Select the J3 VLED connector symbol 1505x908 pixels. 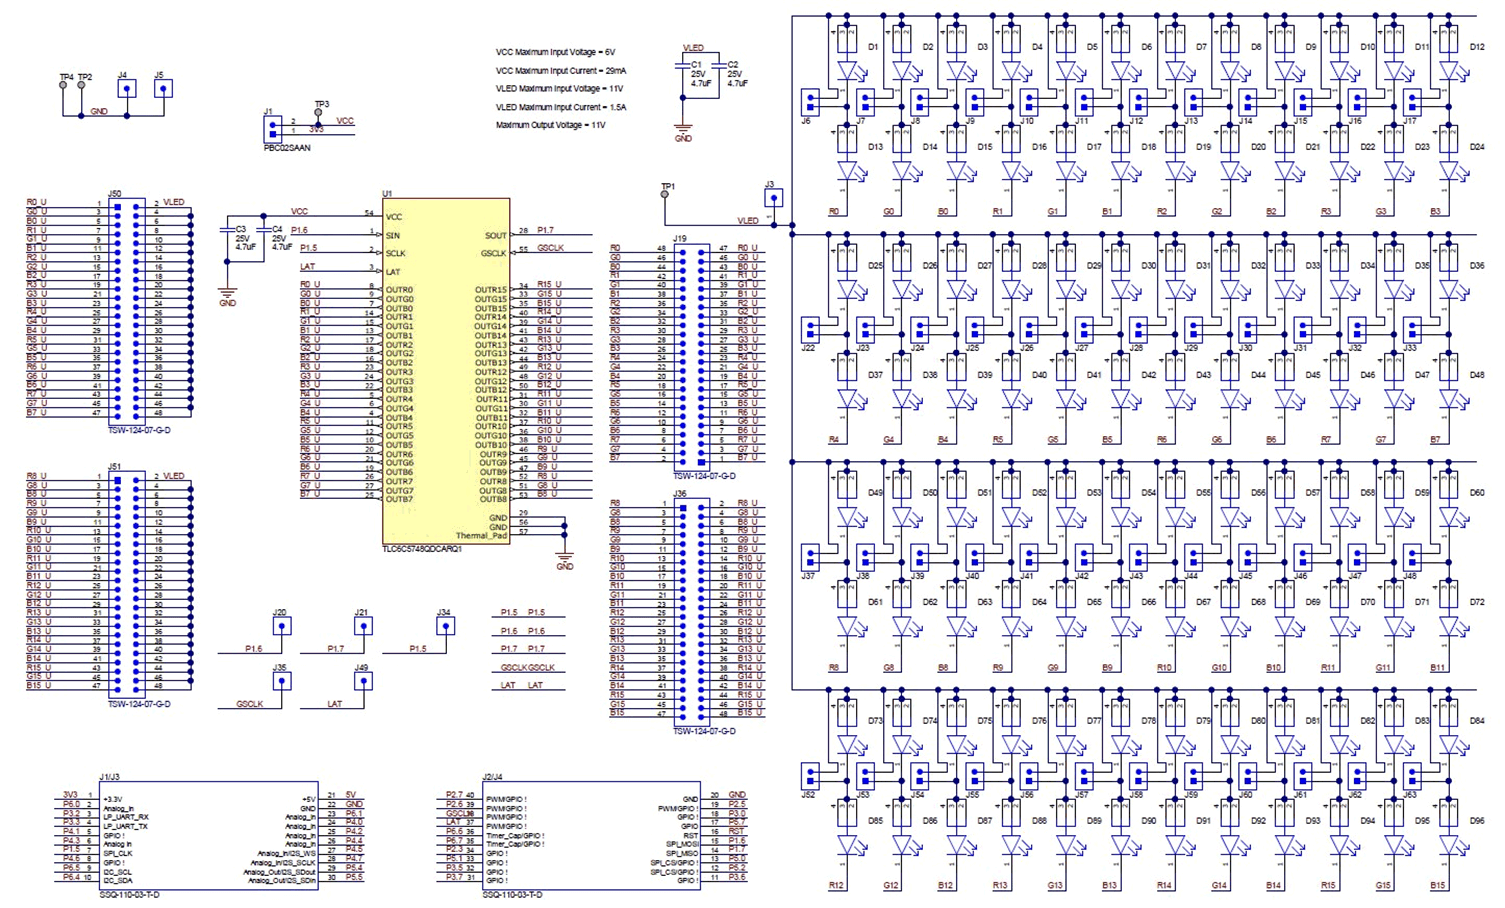click(x=772, y=198)
